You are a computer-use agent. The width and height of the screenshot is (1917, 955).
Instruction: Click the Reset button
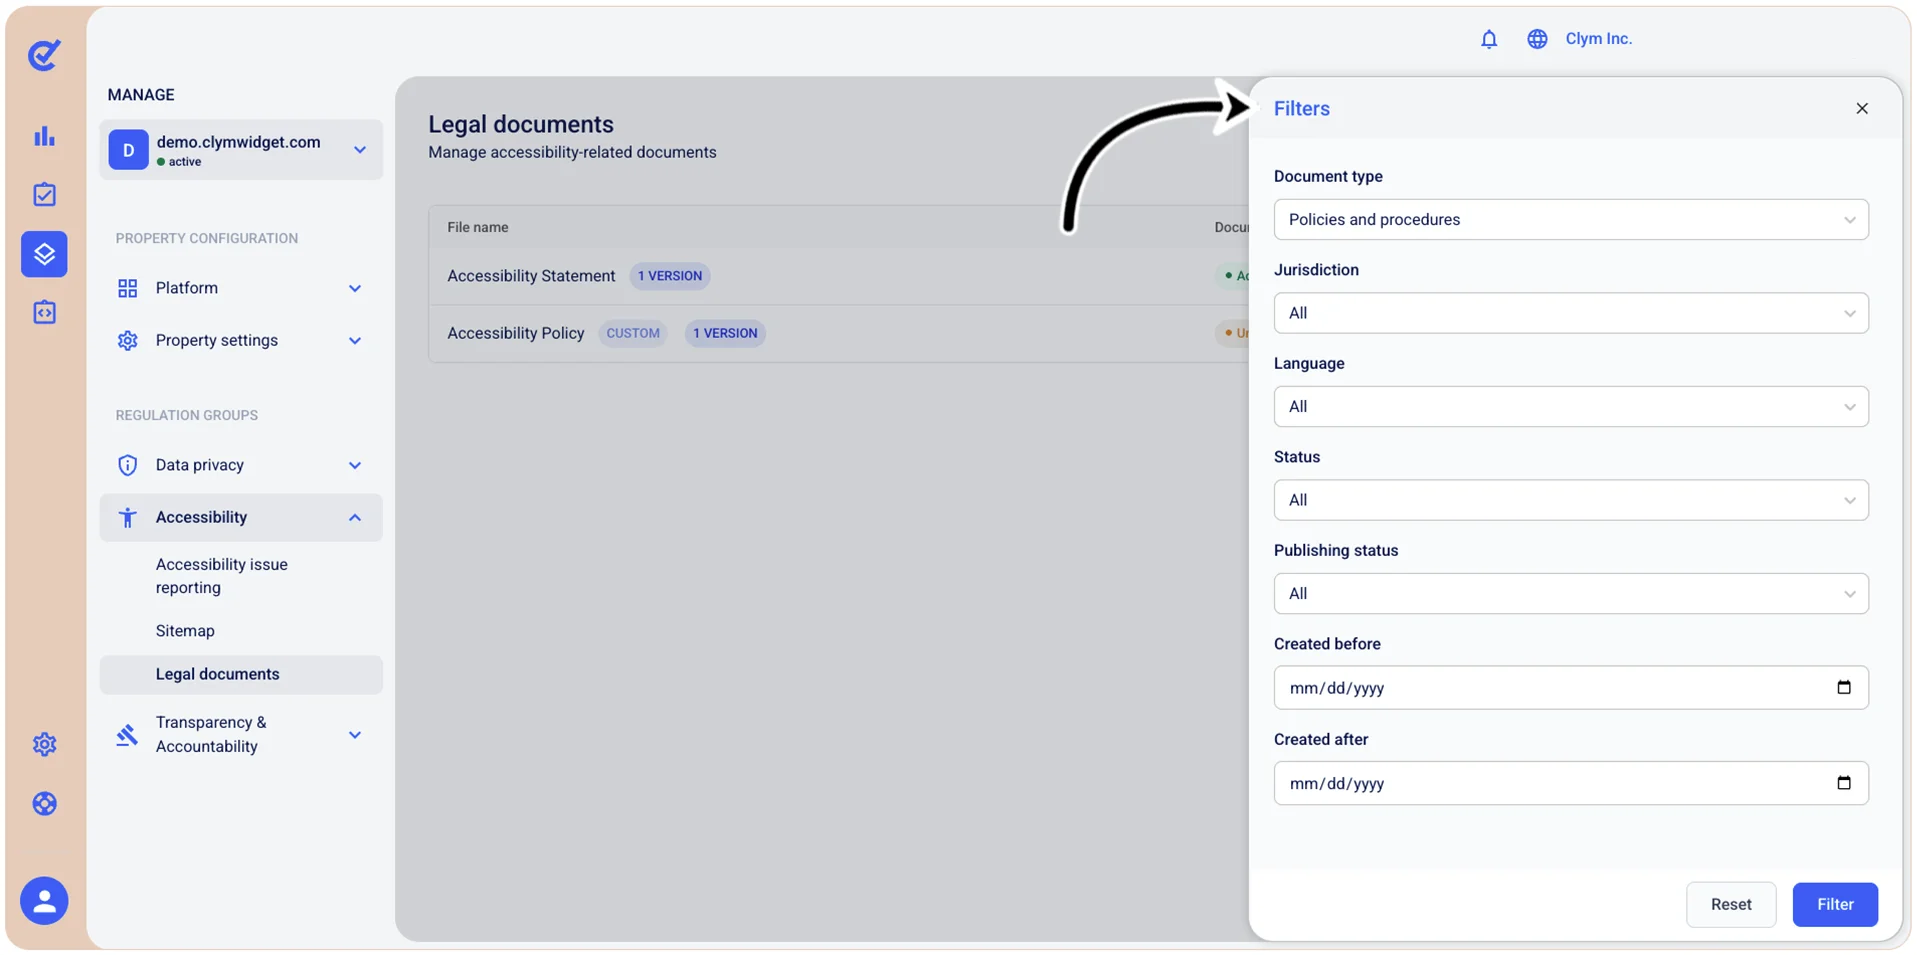coord(1730,904)
